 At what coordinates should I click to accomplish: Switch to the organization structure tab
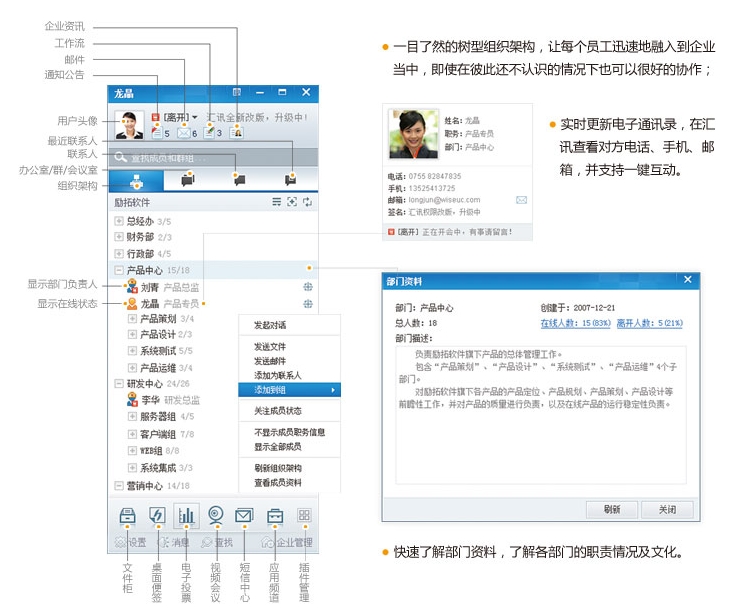(x=137, y=180)
